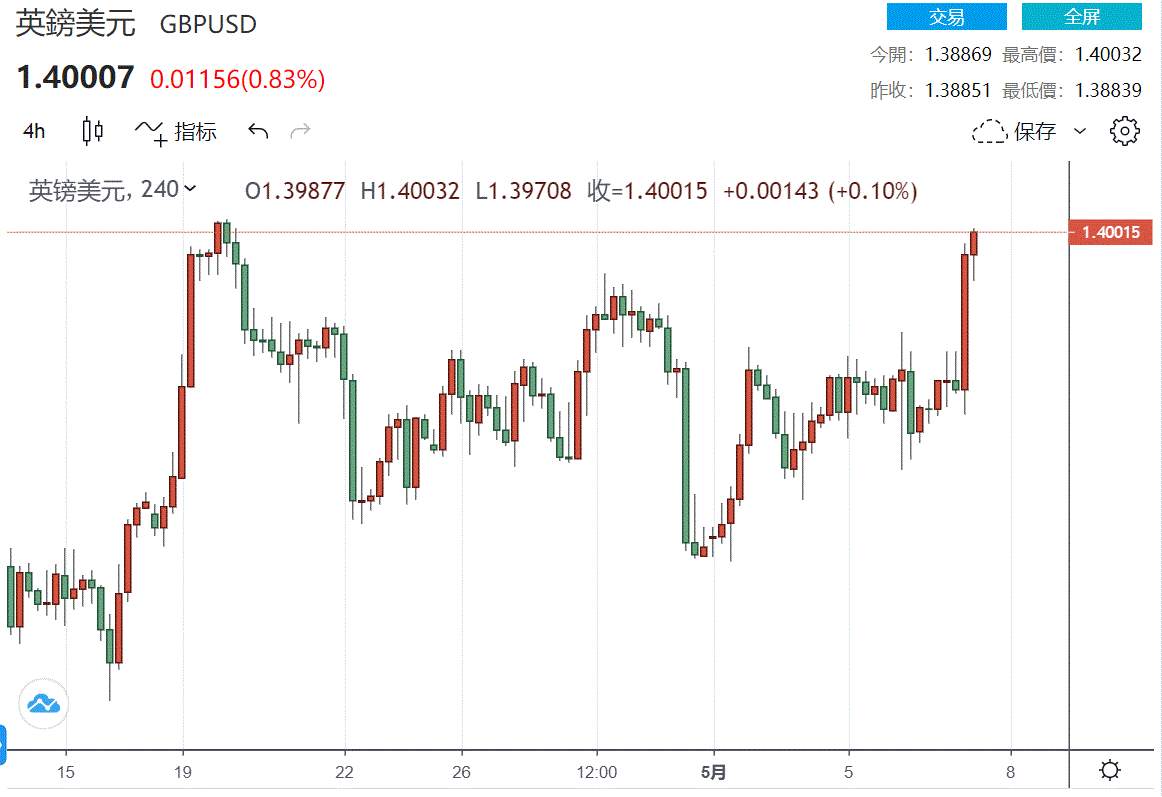
Task: Expand the dropdown arrow next to 保存
Action: click(x=1080, y=131)
